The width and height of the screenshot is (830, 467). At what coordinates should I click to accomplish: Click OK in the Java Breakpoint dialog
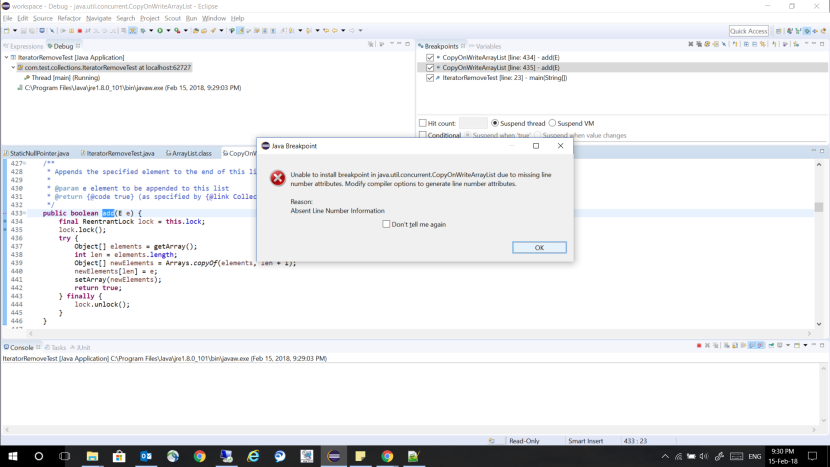[x=539, y=247]
